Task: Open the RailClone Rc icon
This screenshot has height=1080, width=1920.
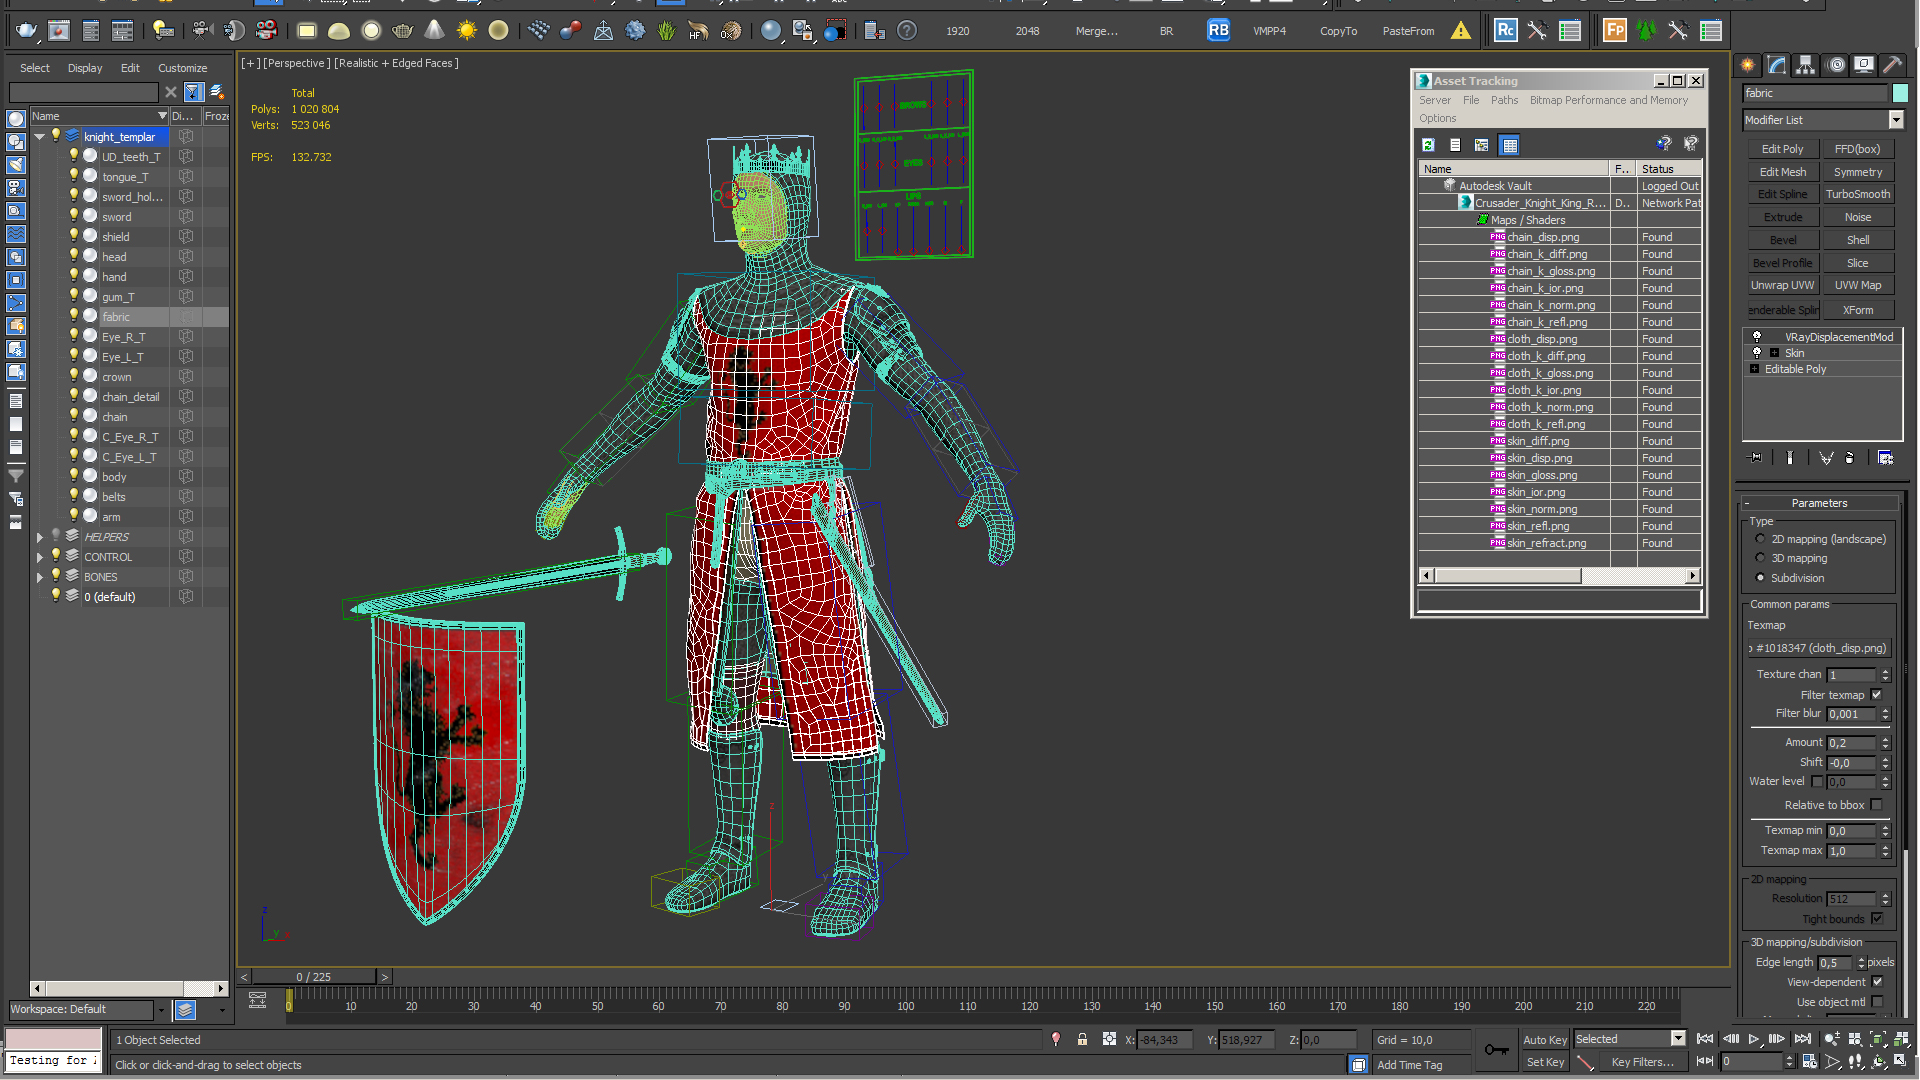Action: tap(1505, 31)
